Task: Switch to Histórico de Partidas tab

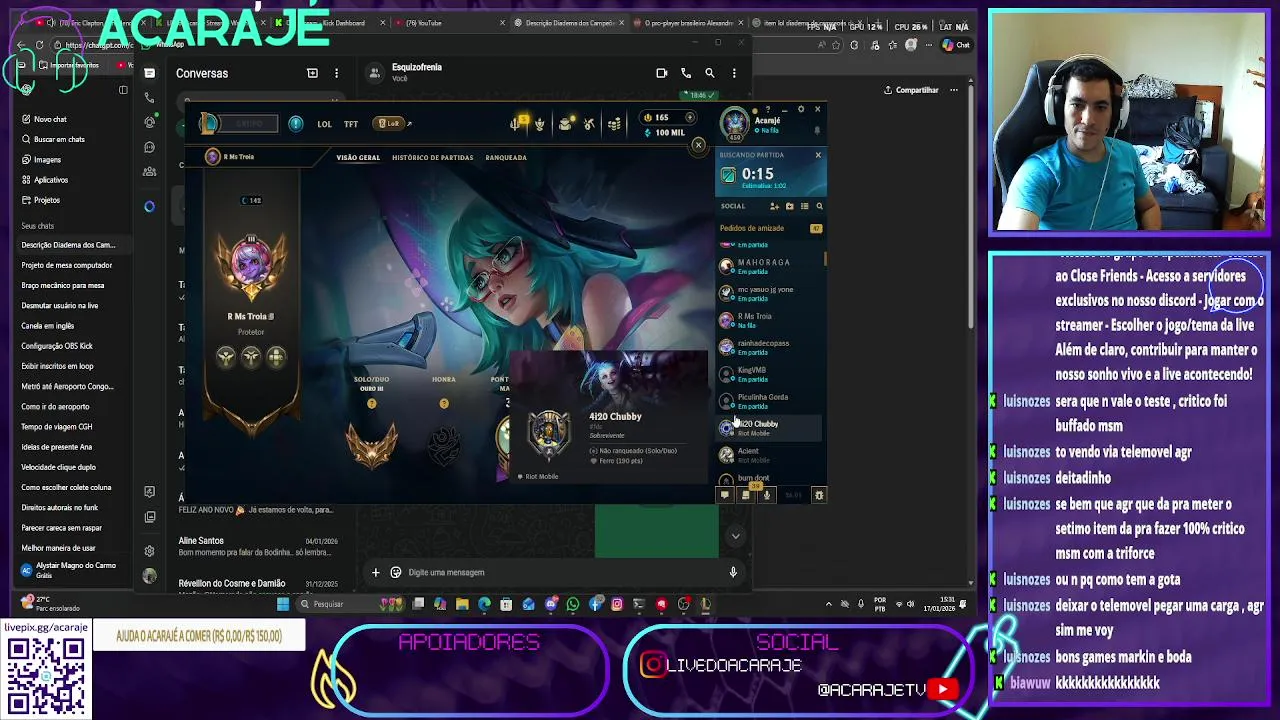Action: point(432,157)
